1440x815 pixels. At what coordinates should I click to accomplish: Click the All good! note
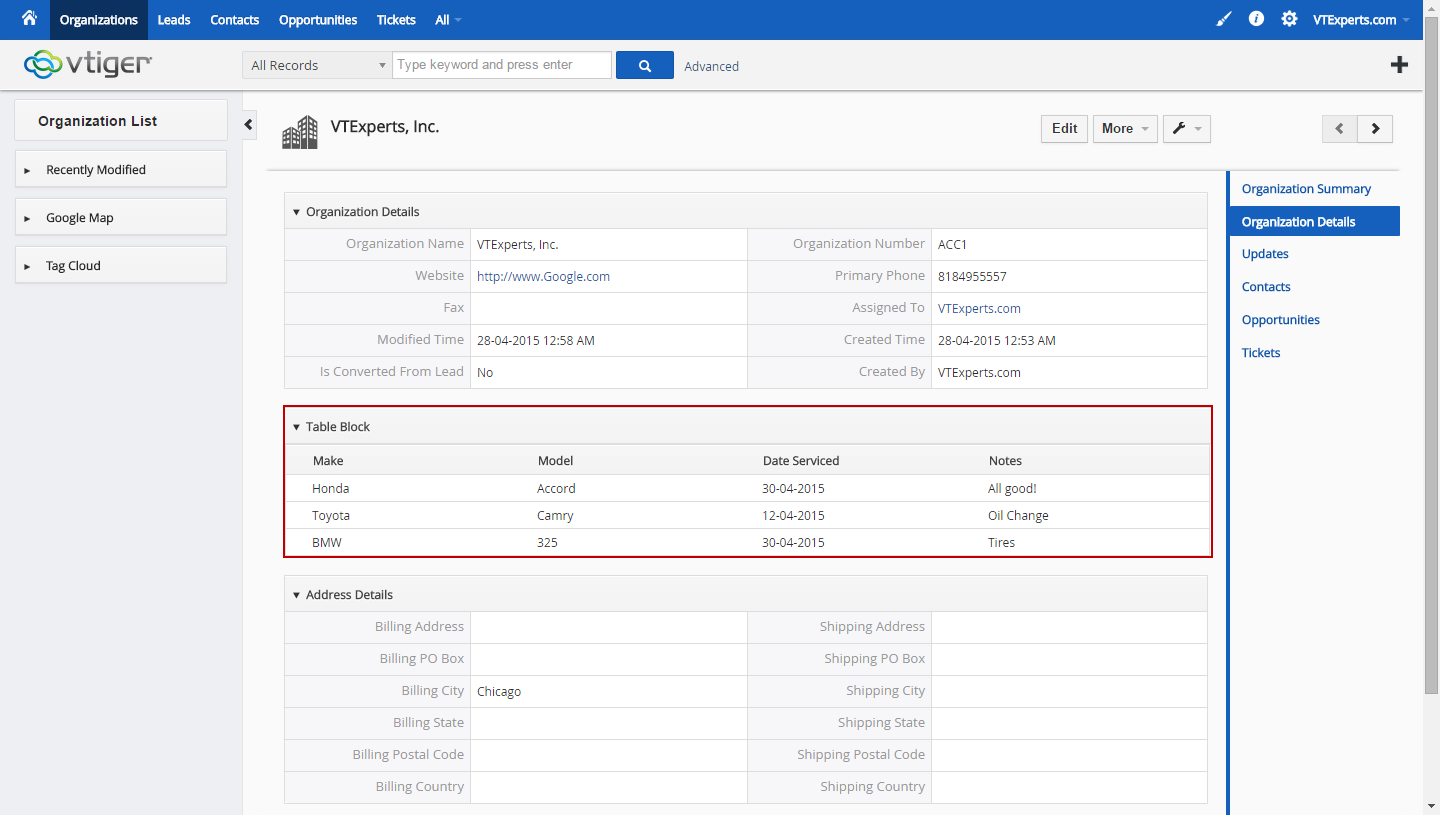click(1012, 488)
